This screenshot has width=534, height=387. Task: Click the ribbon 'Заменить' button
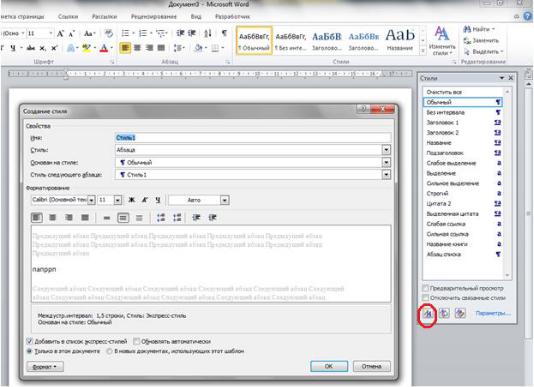482,41
